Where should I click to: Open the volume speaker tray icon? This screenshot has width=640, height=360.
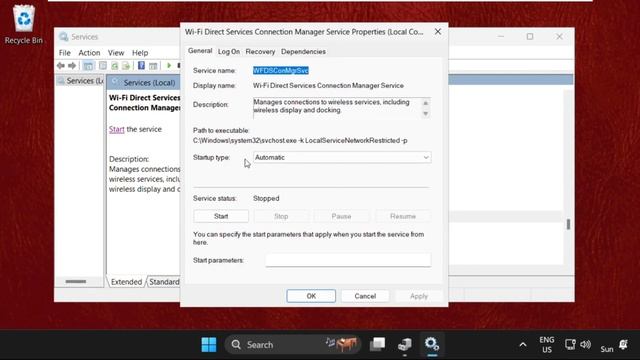pos(585,344)
